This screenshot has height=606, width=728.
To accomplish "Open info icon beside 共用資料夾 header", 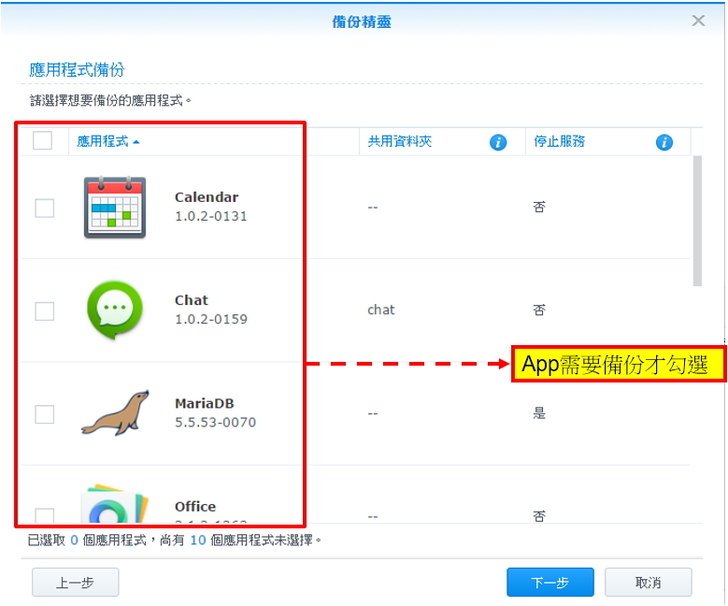I will tap(498, 142).
